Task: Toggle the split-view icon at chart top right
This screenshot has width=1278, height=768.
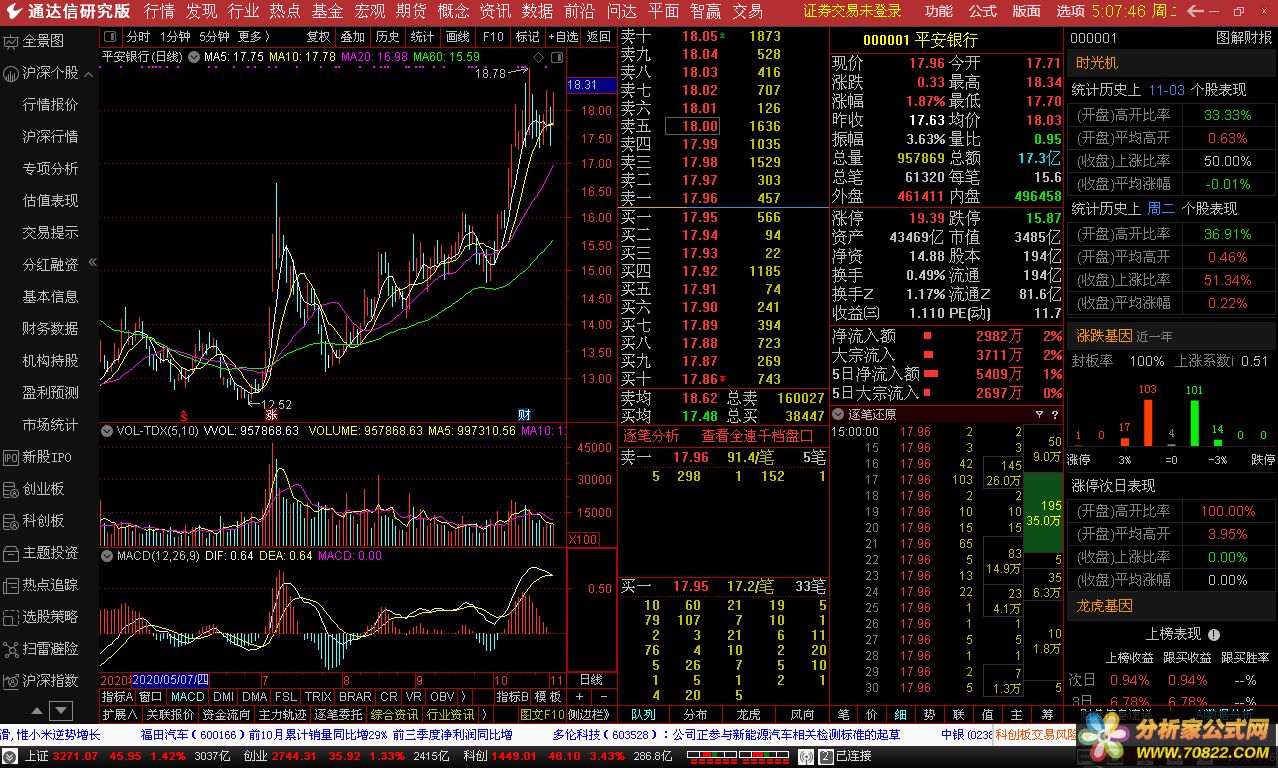Action: pyautogui.click(x=555, y=57)
